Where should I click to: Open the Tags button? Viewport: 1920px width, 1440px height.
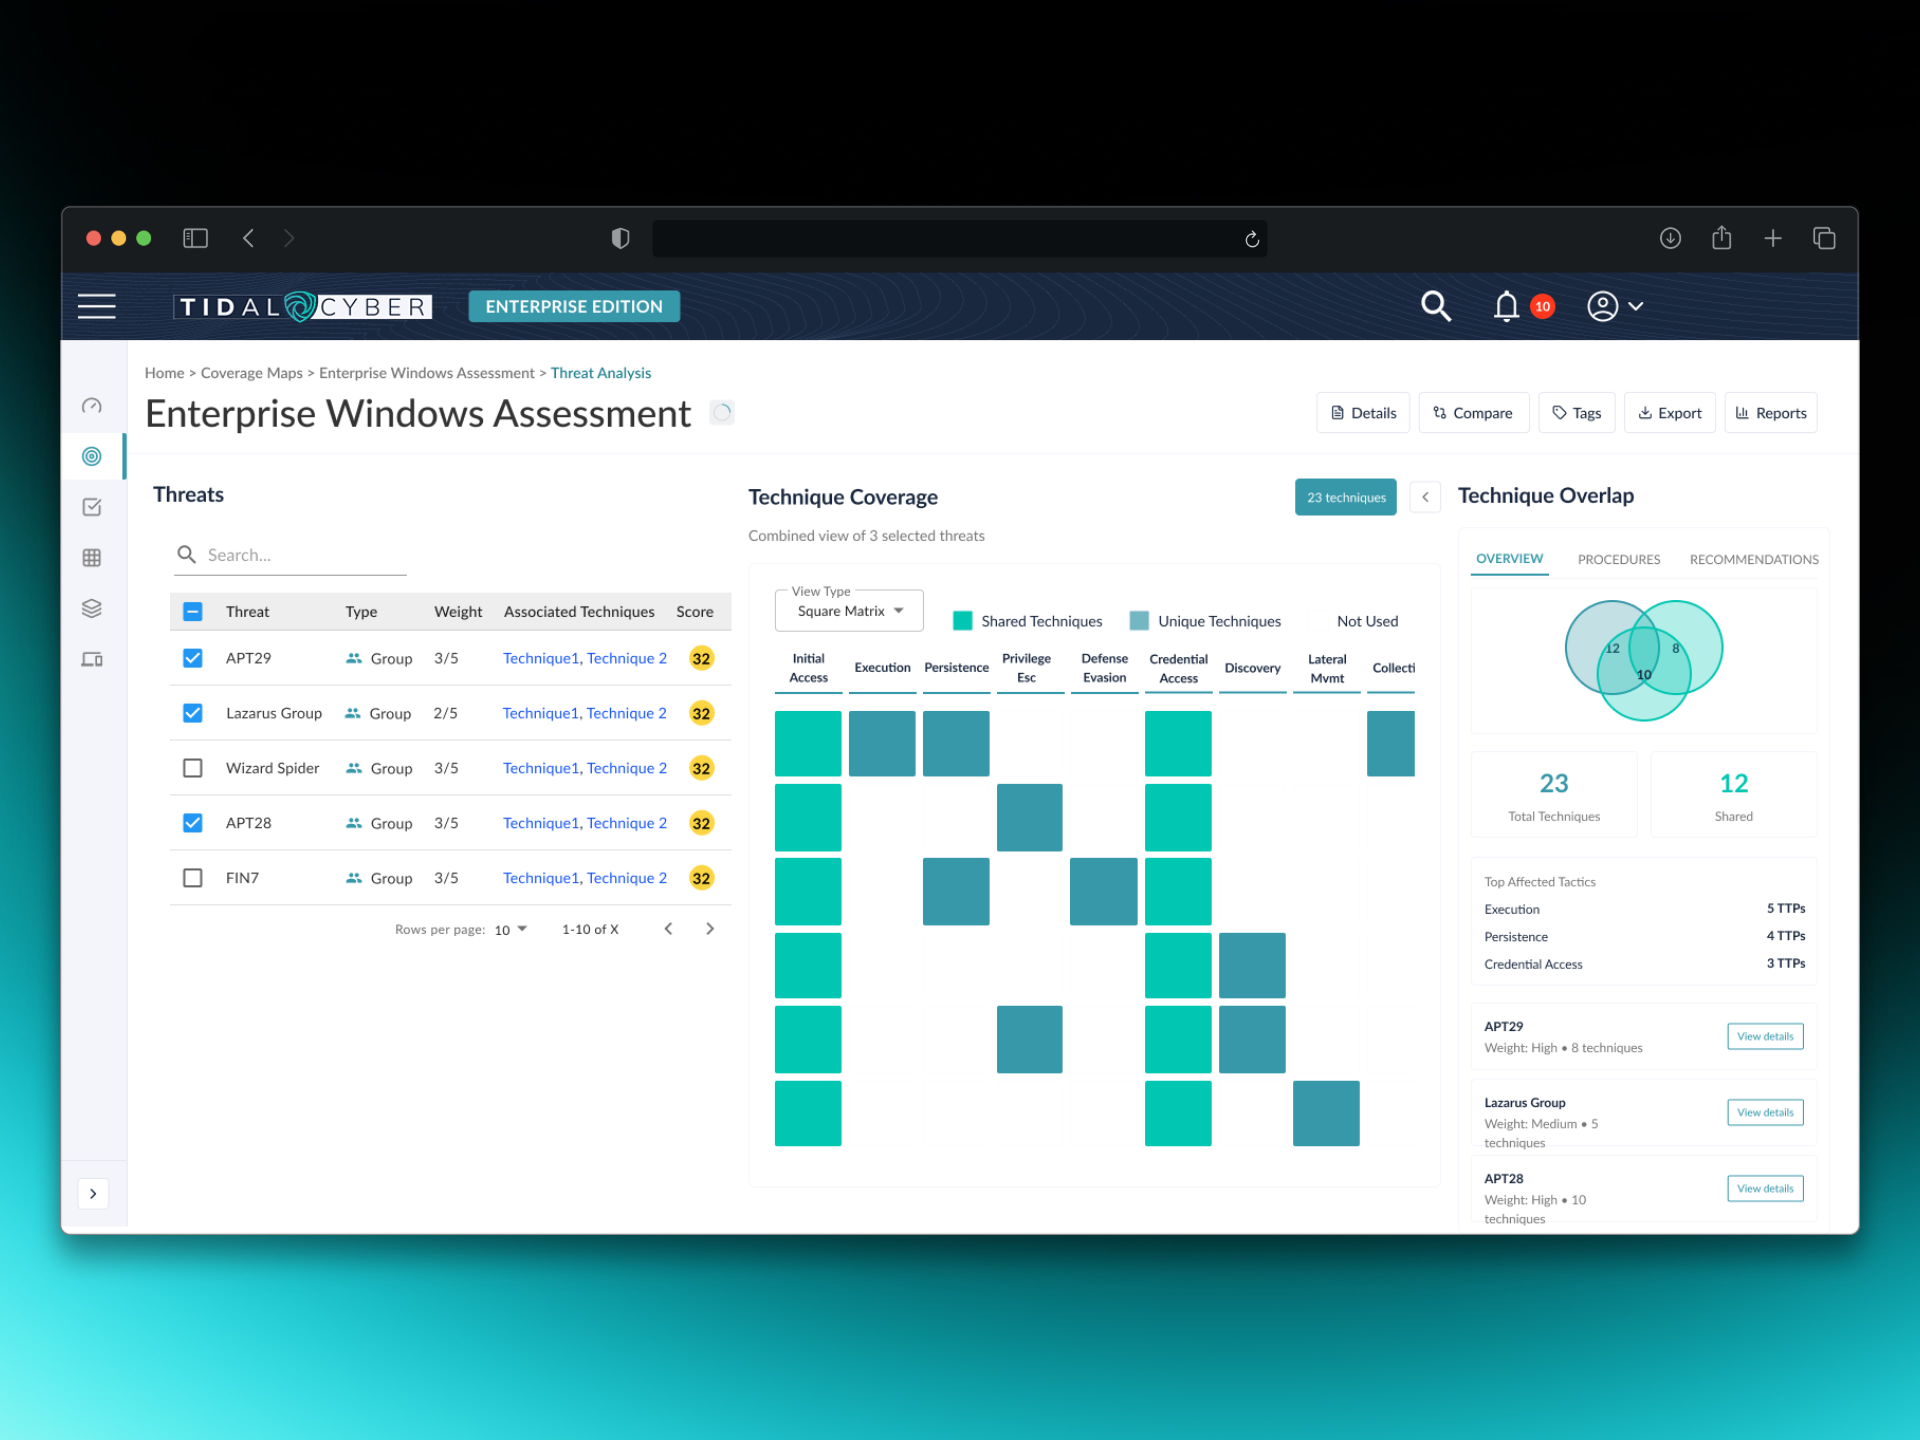[1576, 413]
